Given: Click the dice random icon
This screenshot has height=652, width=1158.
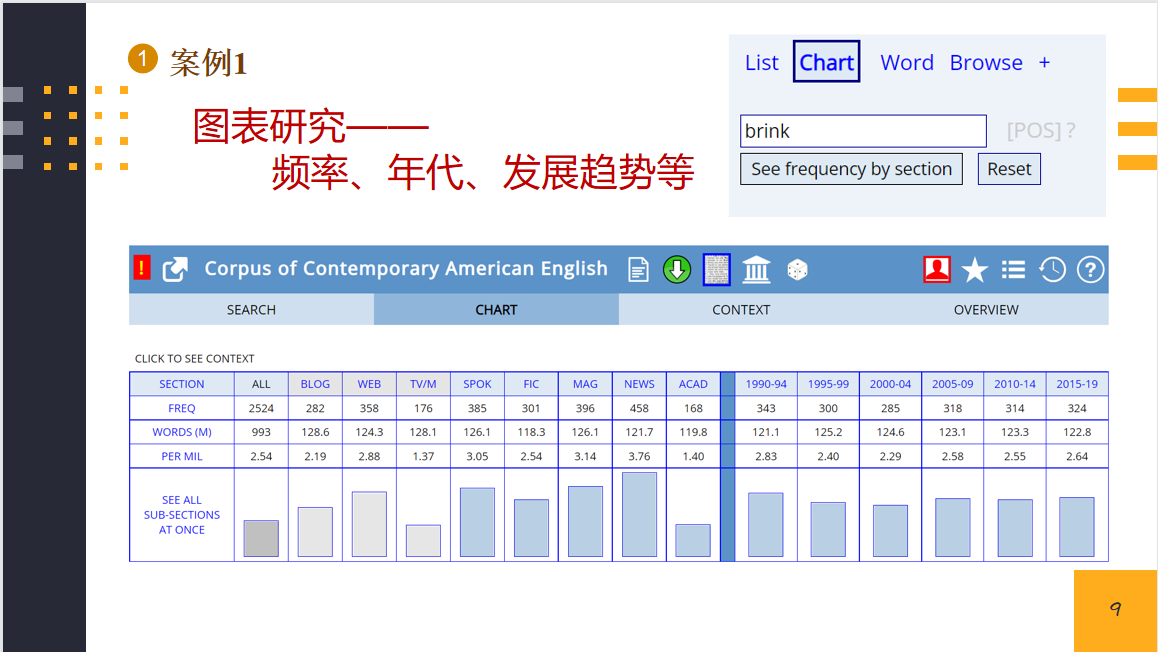Looking at the screenshot, I should pyautogui.click(x=797, y=270).
